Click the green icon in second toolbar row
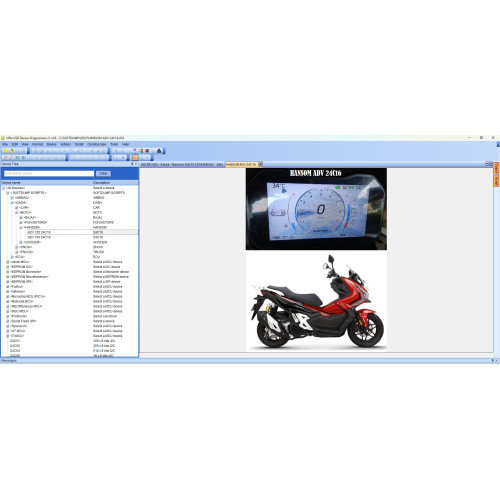The height and width of the screenshot is (500, 500). coord(23,157)
